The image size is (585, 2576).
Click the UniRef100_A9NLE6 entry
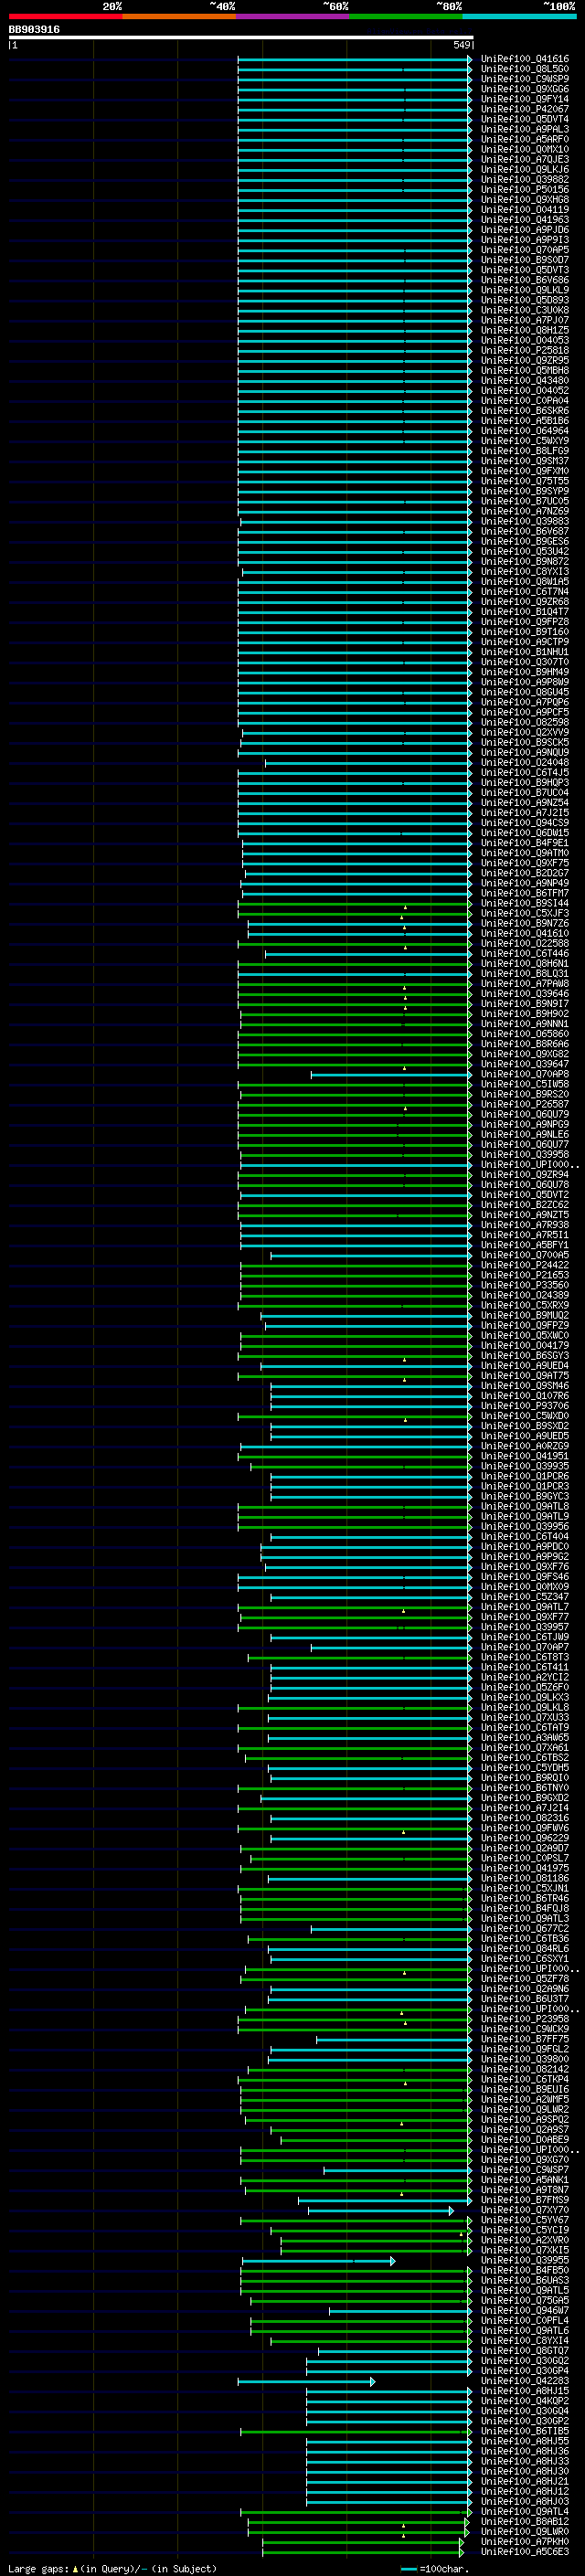click(524, 1134)
